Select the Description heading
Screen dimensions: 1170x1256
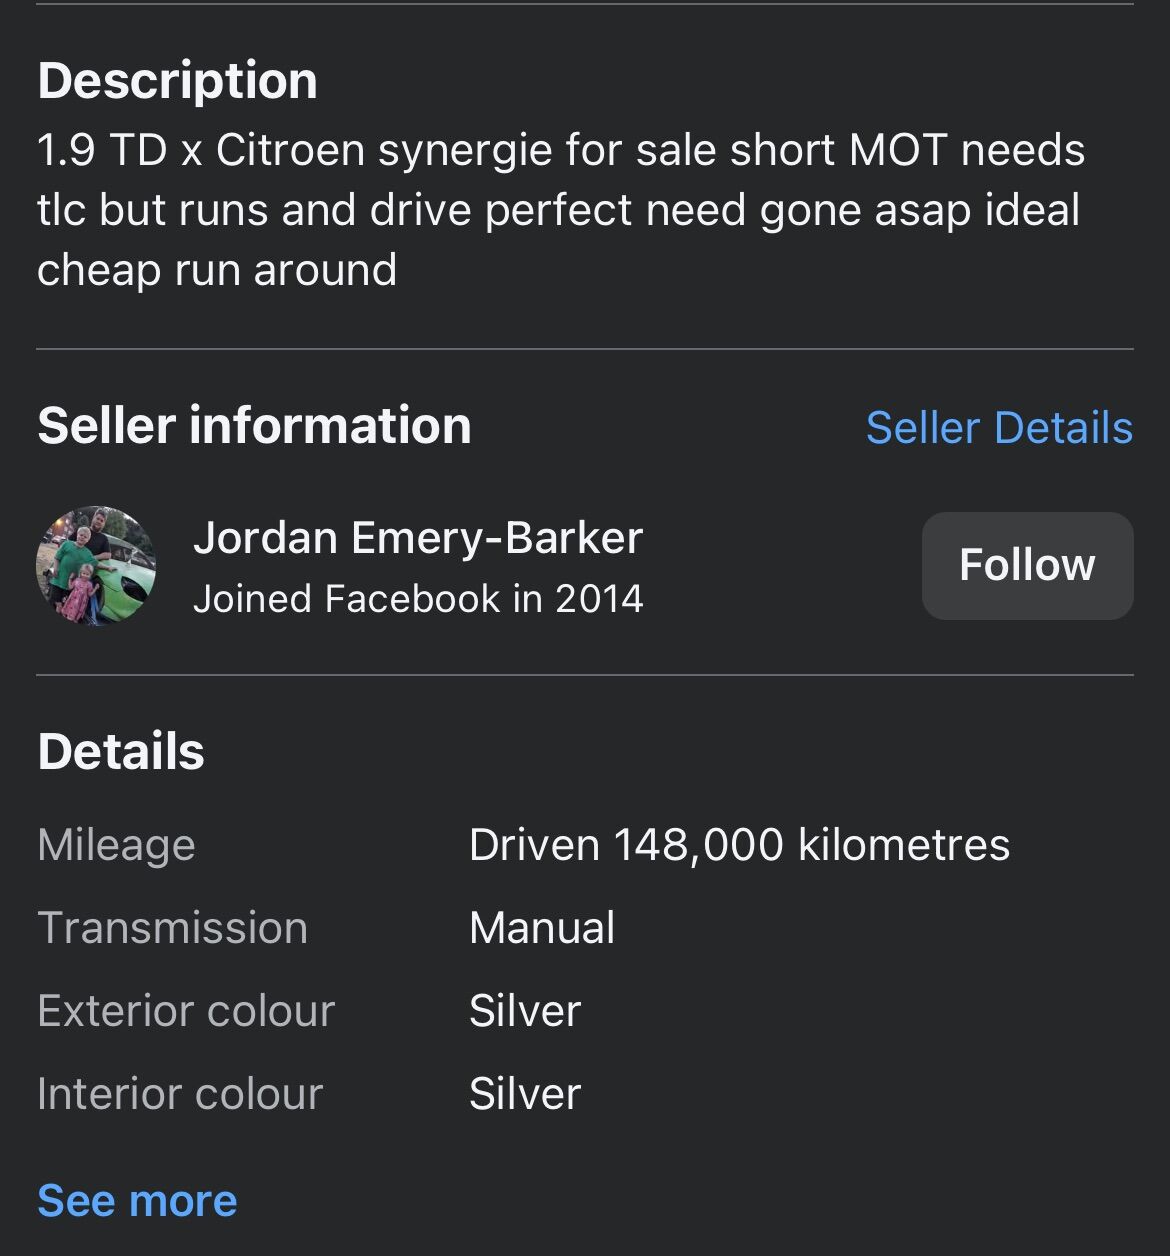pyautogui.click(x=177, y=81)
